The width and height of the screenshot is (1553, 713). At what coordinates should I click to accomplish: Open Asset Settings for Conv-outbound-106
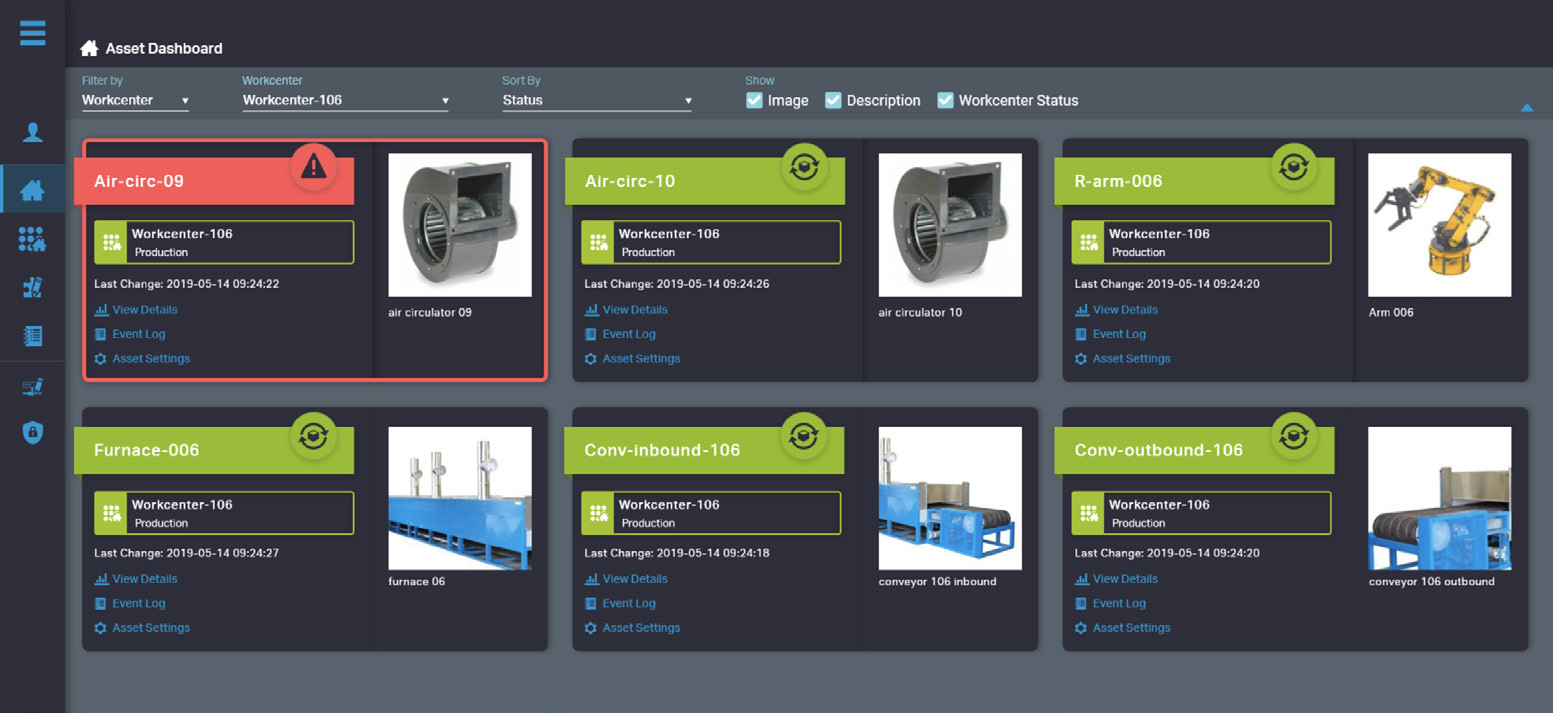coord(1122,628)
